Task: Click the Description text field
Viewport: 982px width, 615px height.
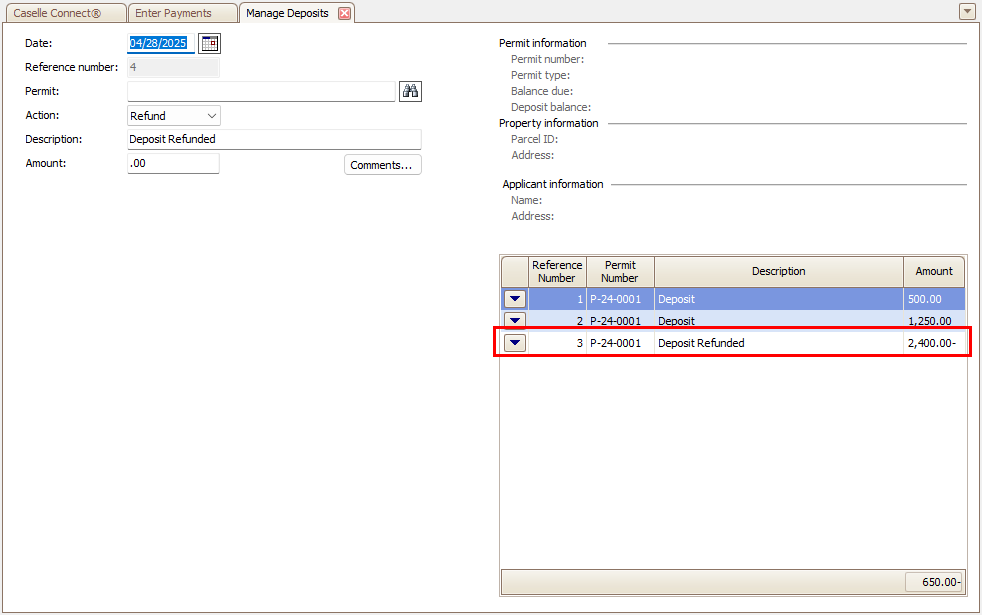Action: [x=274, y=139]
